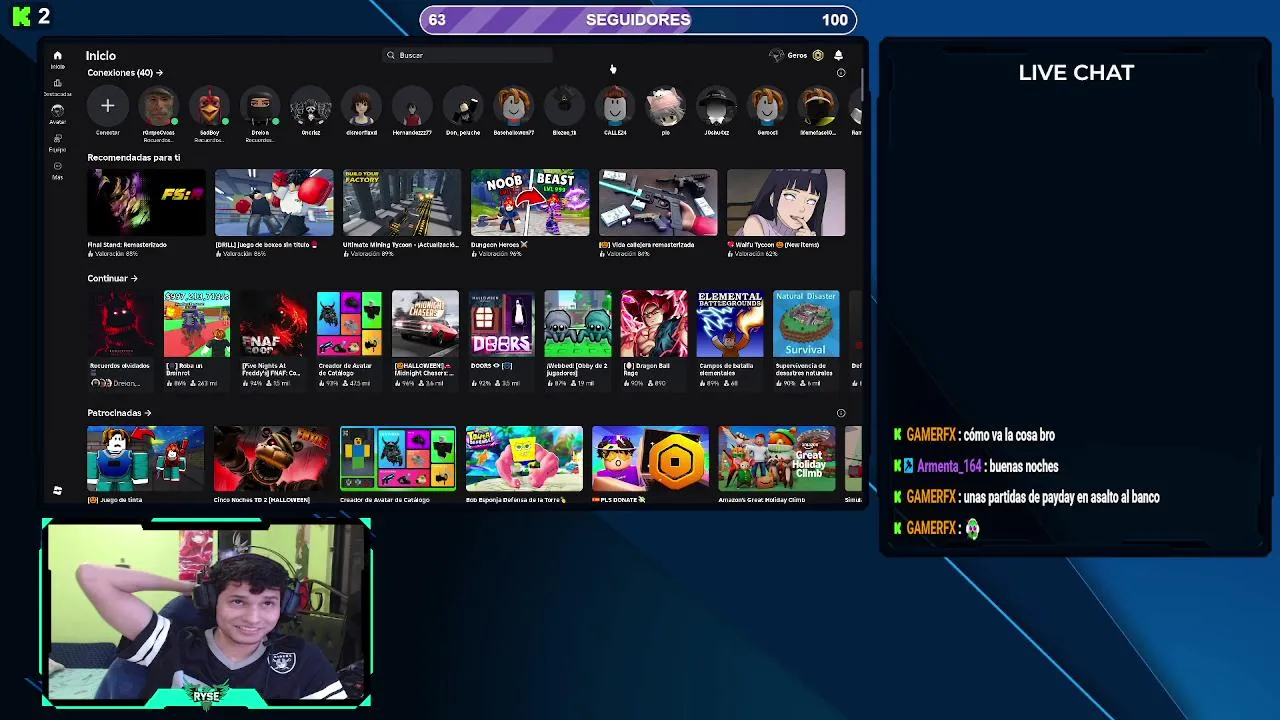Open sponsored Creador de Avatar de Catálogo
Screen dimensions: 1280x720
398,459
